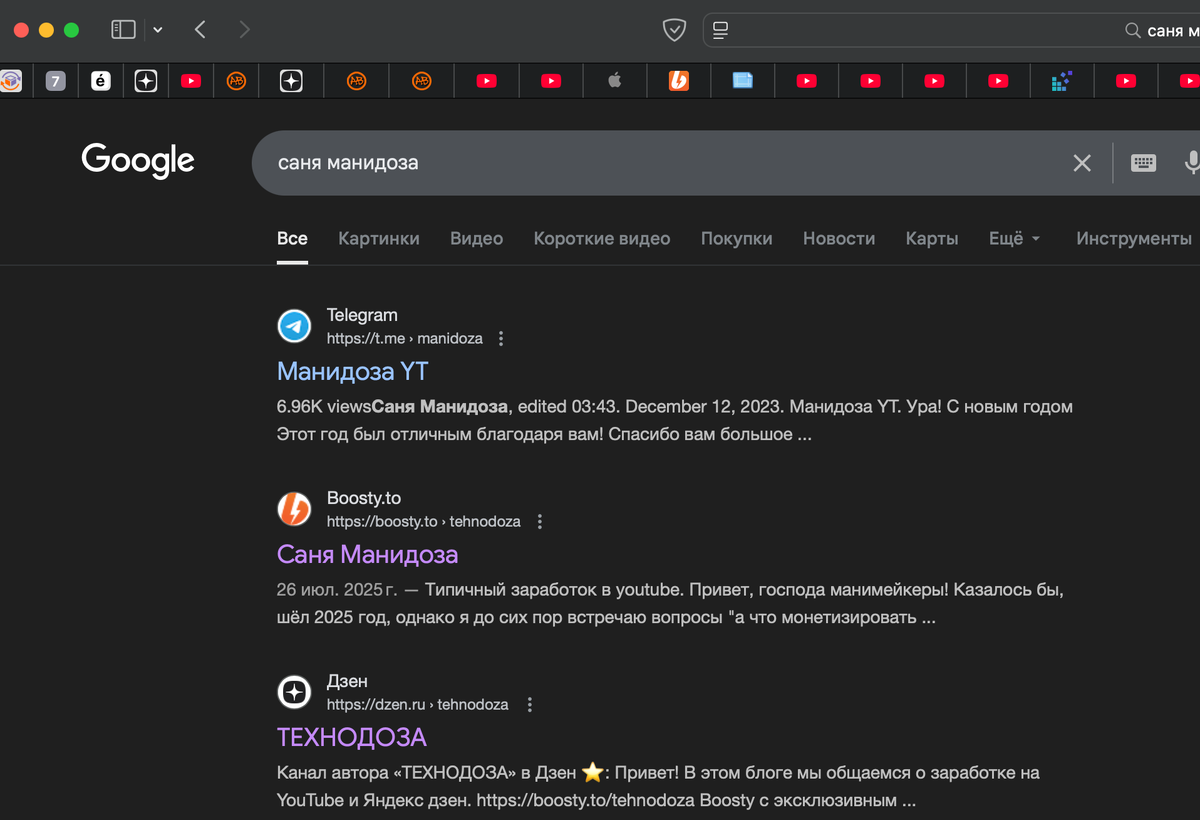This screenshot has height=820, width=1200.
Task: Open Инструменты search tools
Action: point(1134,238)
